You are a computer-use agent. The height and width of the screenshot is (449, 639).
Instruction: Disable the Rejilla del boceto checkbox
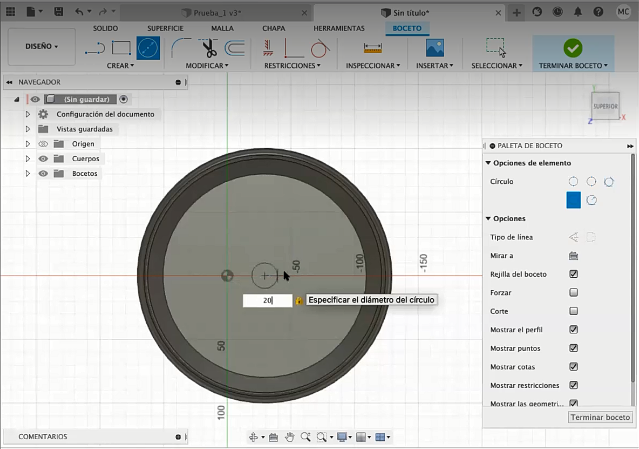click(x=573, y=274)
